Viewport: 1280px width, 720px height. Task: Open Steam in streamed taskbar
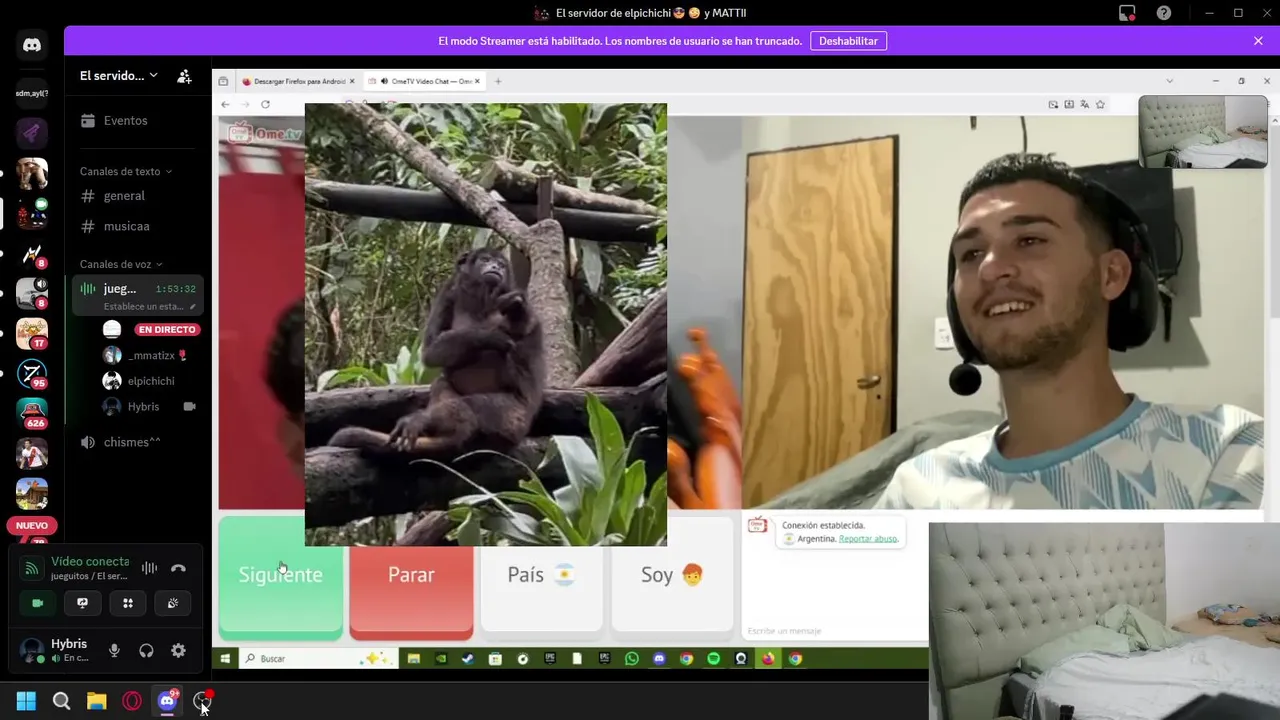tap(468, 658)
